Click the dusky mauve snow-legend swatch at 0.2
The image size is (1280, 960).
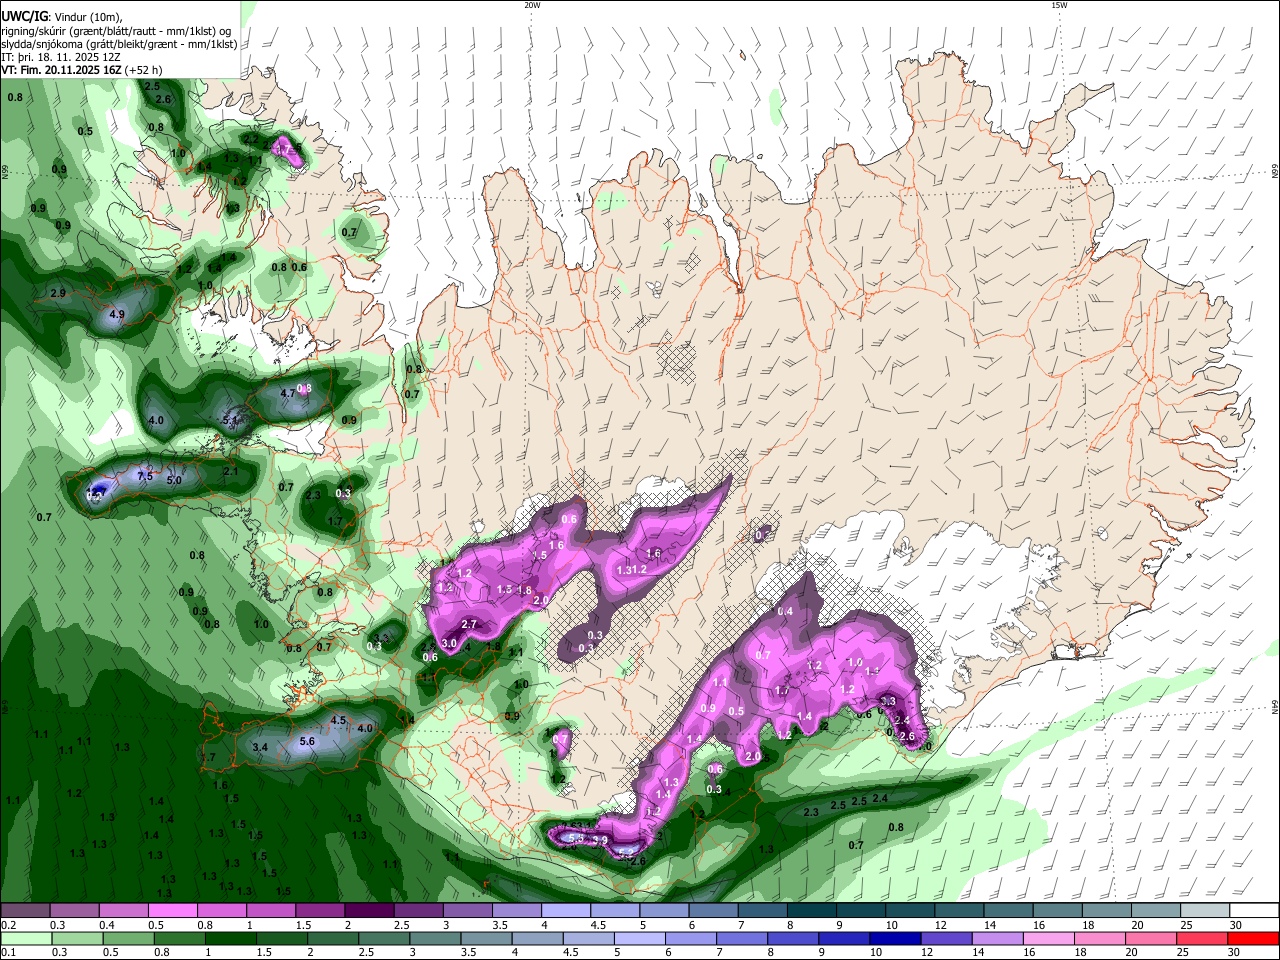[25, 910]
